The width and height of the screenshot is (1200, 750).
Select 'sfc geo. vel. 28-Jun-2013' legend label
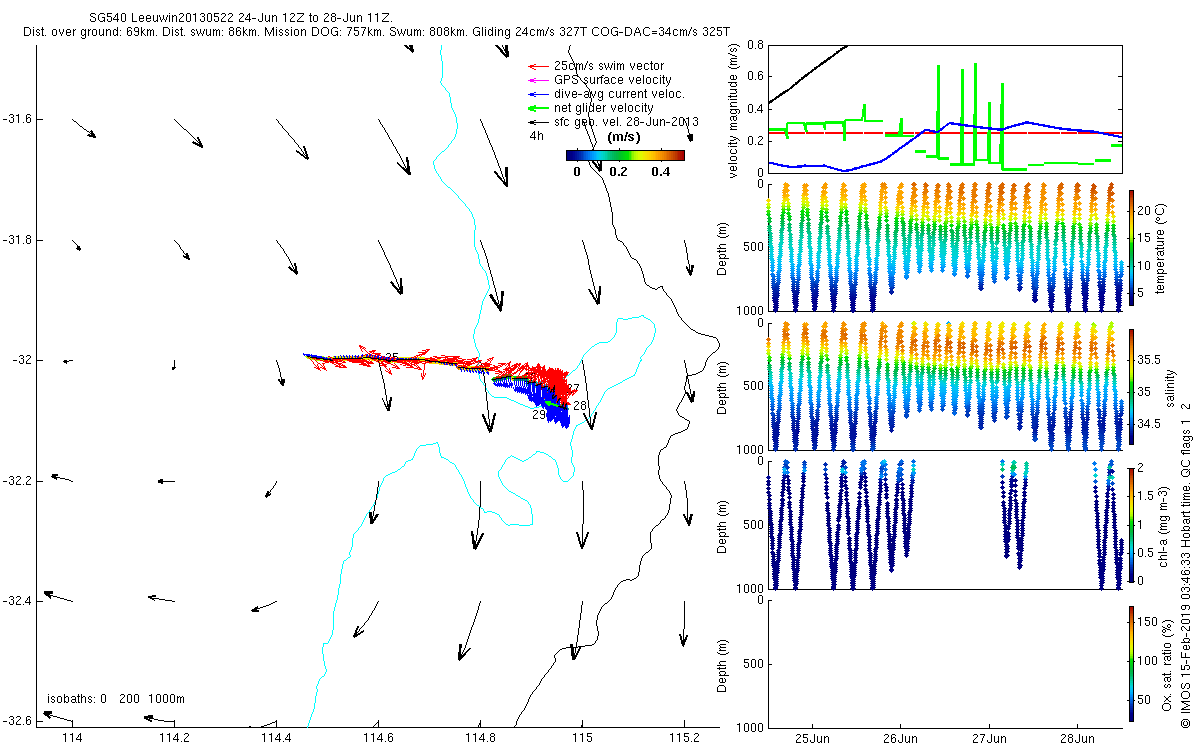point(625,122)
